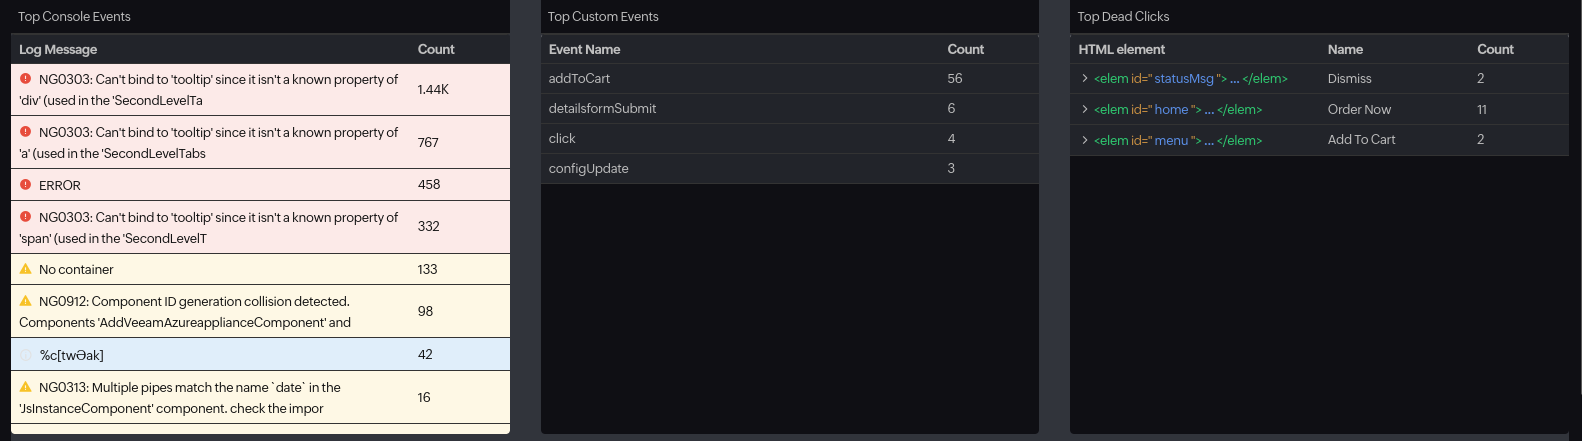
Task: Expand the statusMsg element row
Action: coord(1085,78)
